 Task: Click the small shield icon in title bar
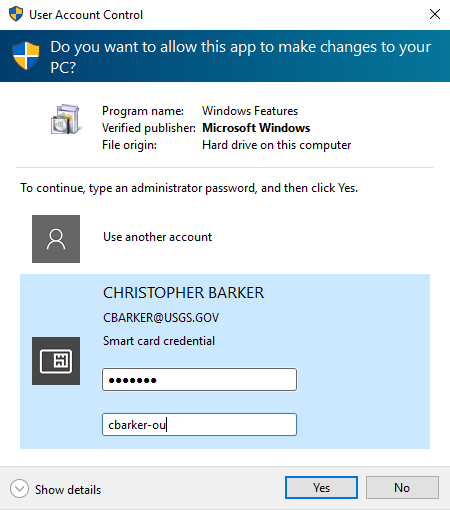click(x=16, y=14)
